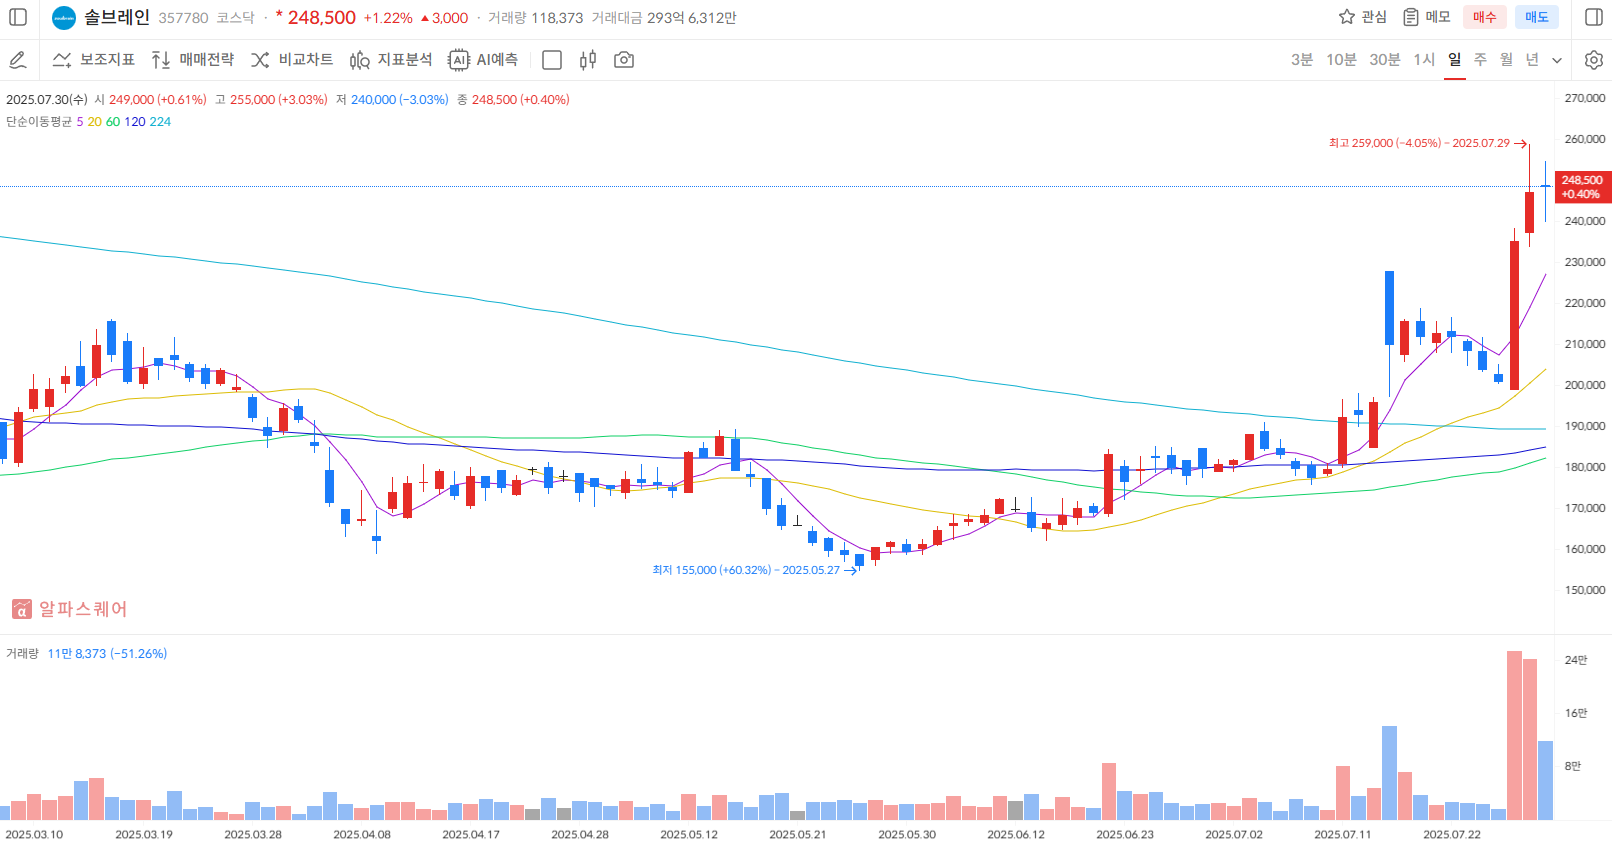Click the 200,000 price axis label
This screenshot has width=1612, height=842.
pyautogui.click(x=1585, y=385)
